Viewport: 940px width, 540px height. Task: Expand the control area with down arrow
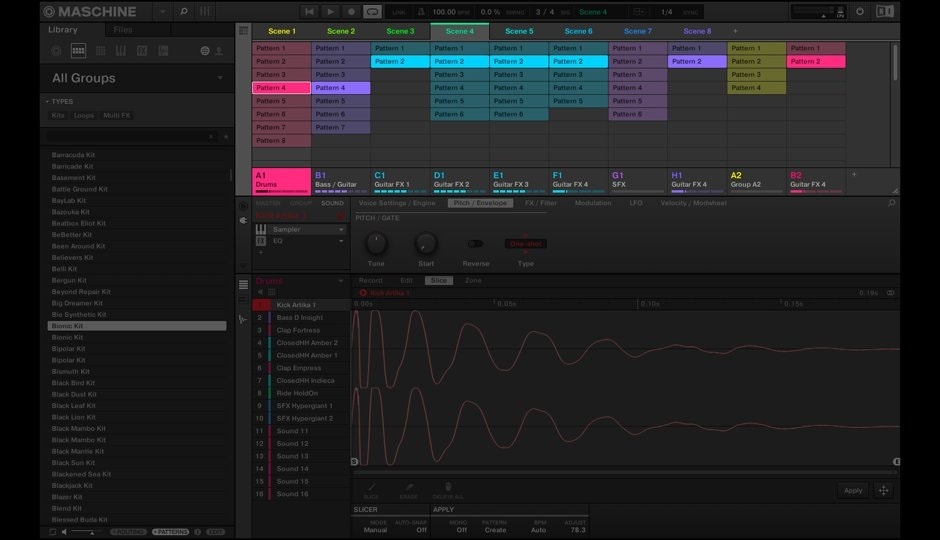[x=243, y=265]
